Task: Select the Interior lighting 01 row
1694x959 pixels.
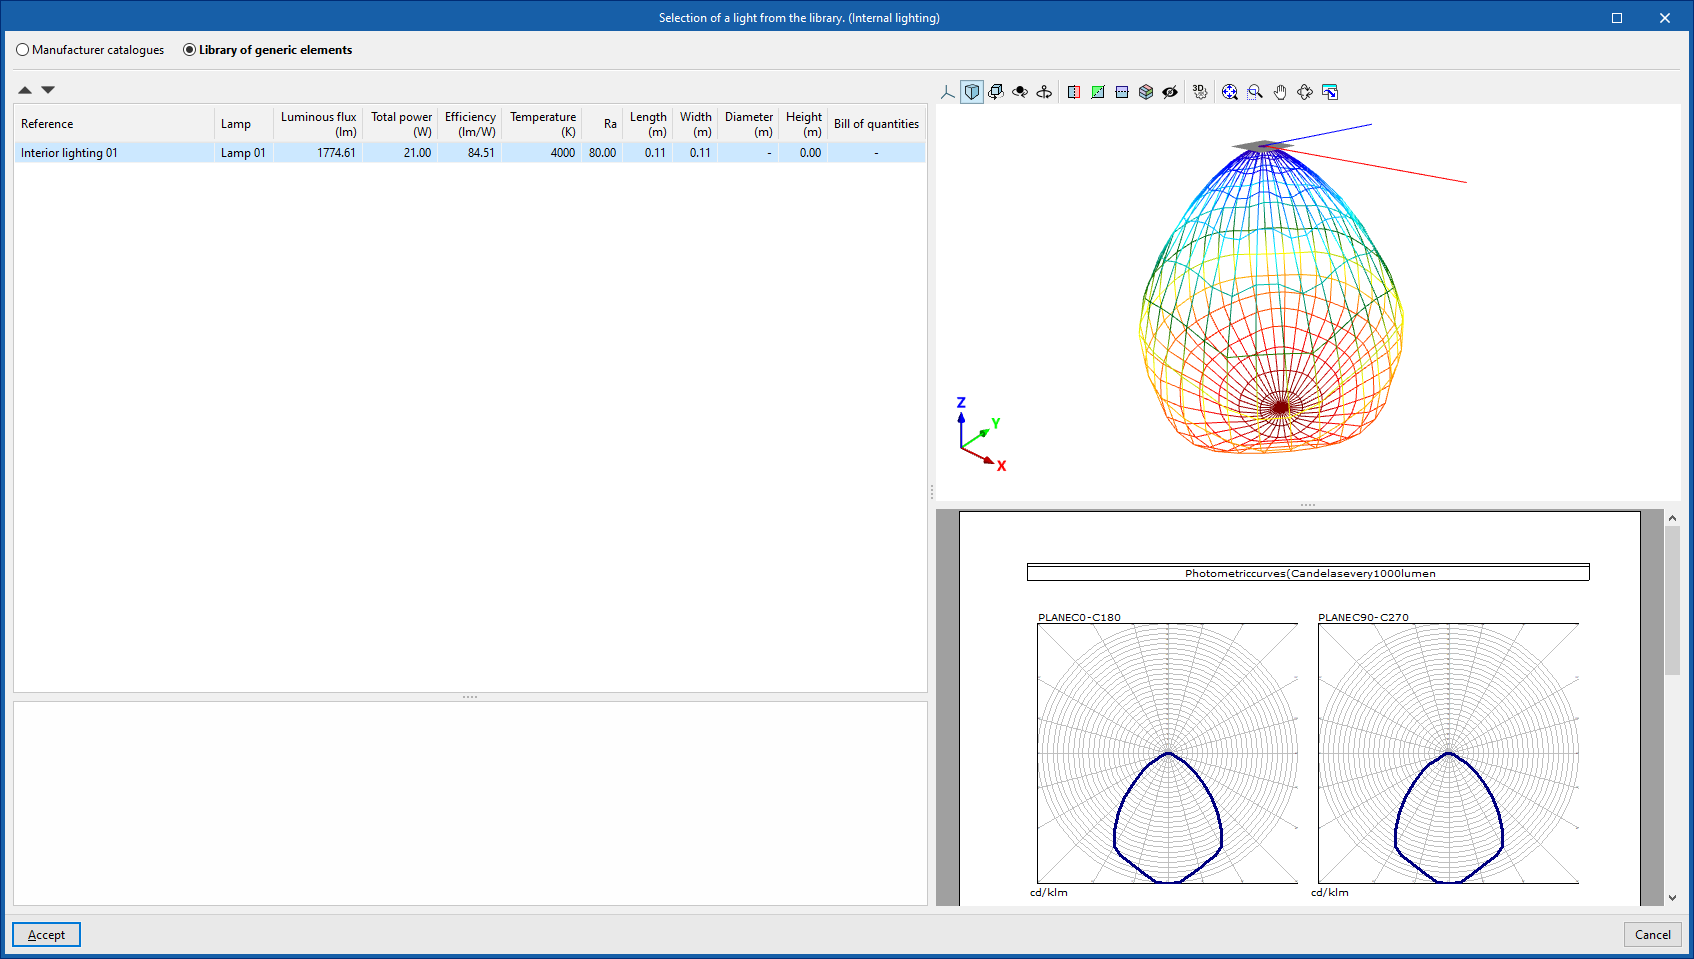Action: click(70, 153)
